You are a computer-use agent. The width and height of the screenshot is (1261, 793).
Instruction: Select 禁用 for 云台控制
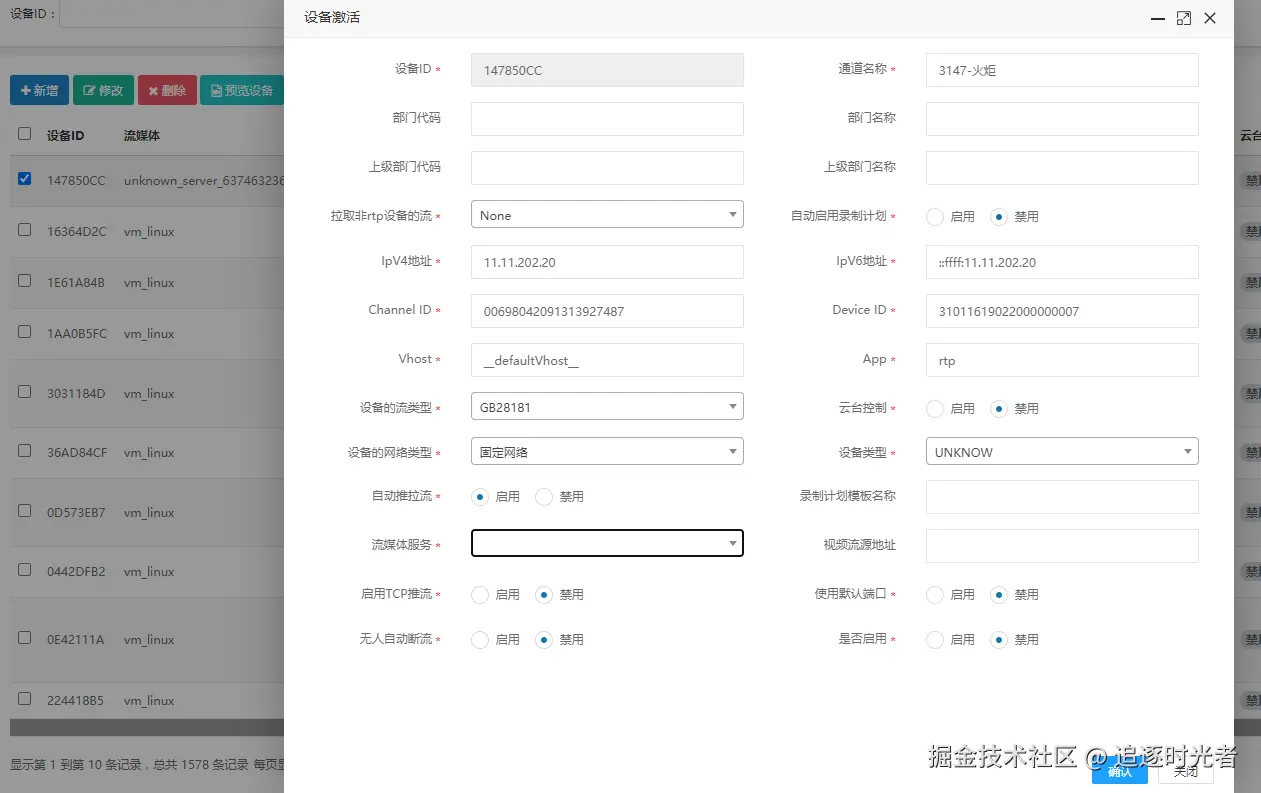tap(999, 408)
